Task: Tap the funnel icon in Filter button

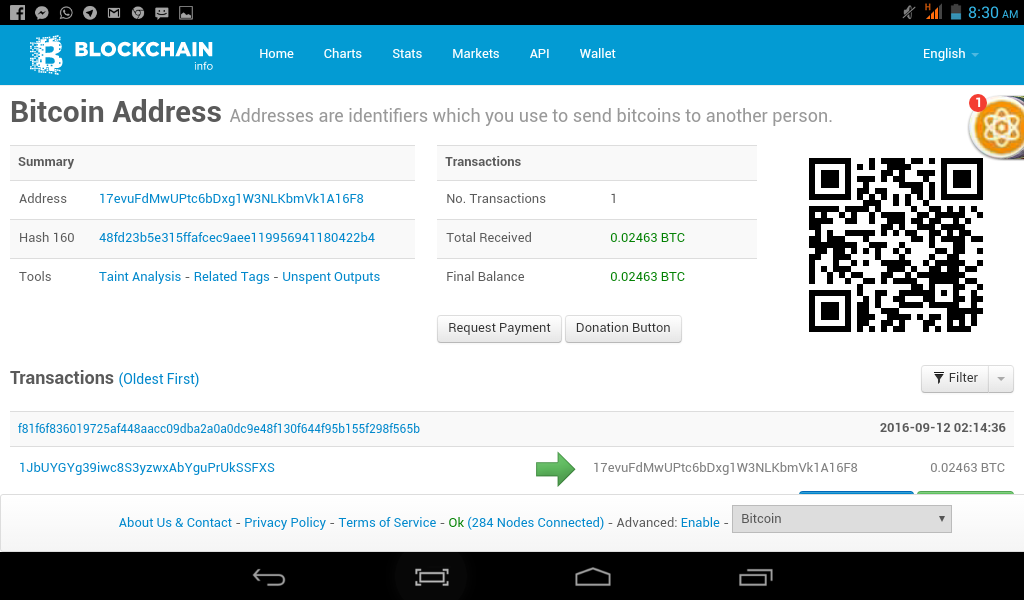Action: coord(938,378)
